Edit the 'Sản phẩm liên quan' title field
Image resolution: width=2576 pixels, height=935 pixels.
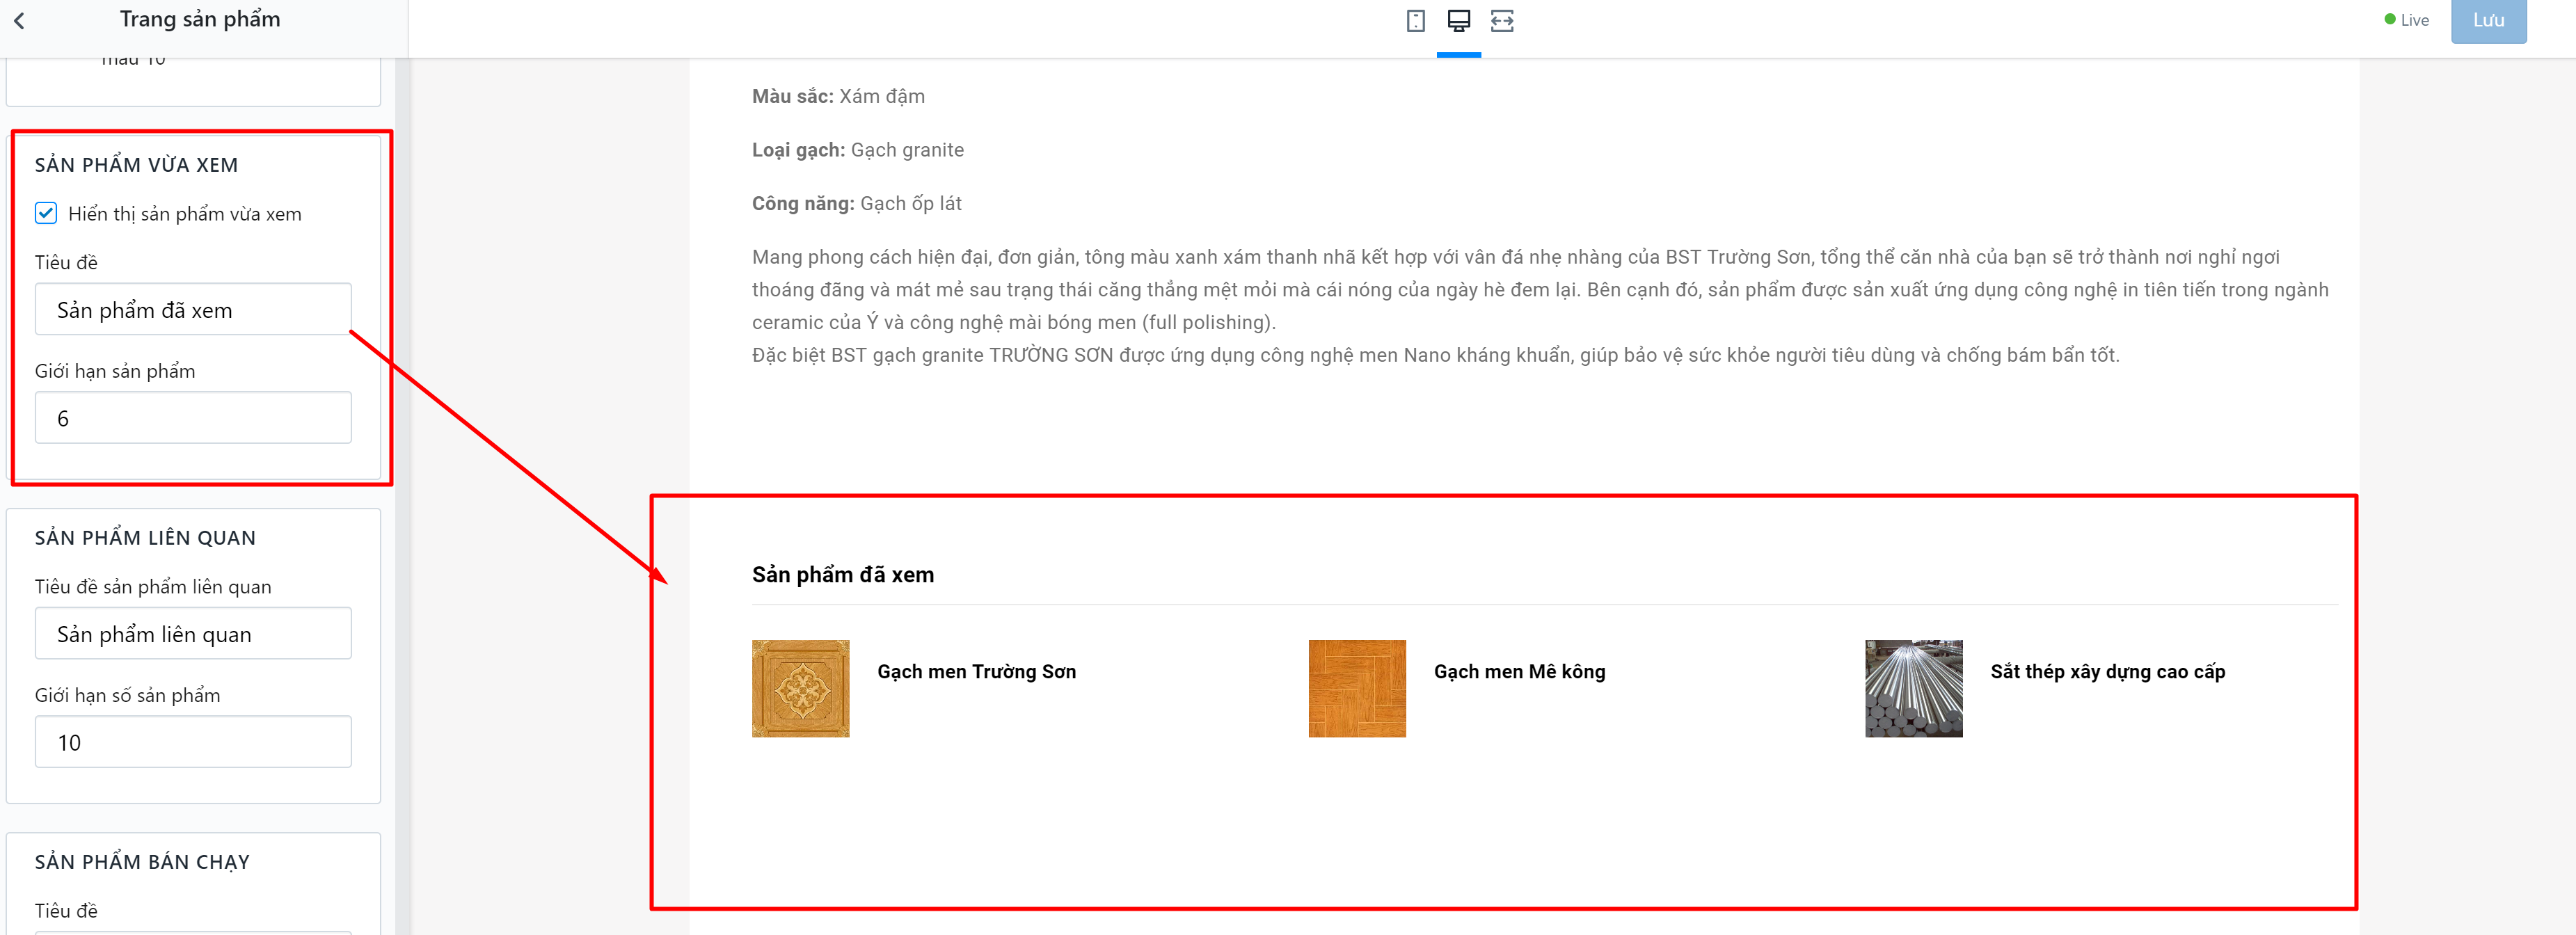pyautogui.click(x=193, y=634)
